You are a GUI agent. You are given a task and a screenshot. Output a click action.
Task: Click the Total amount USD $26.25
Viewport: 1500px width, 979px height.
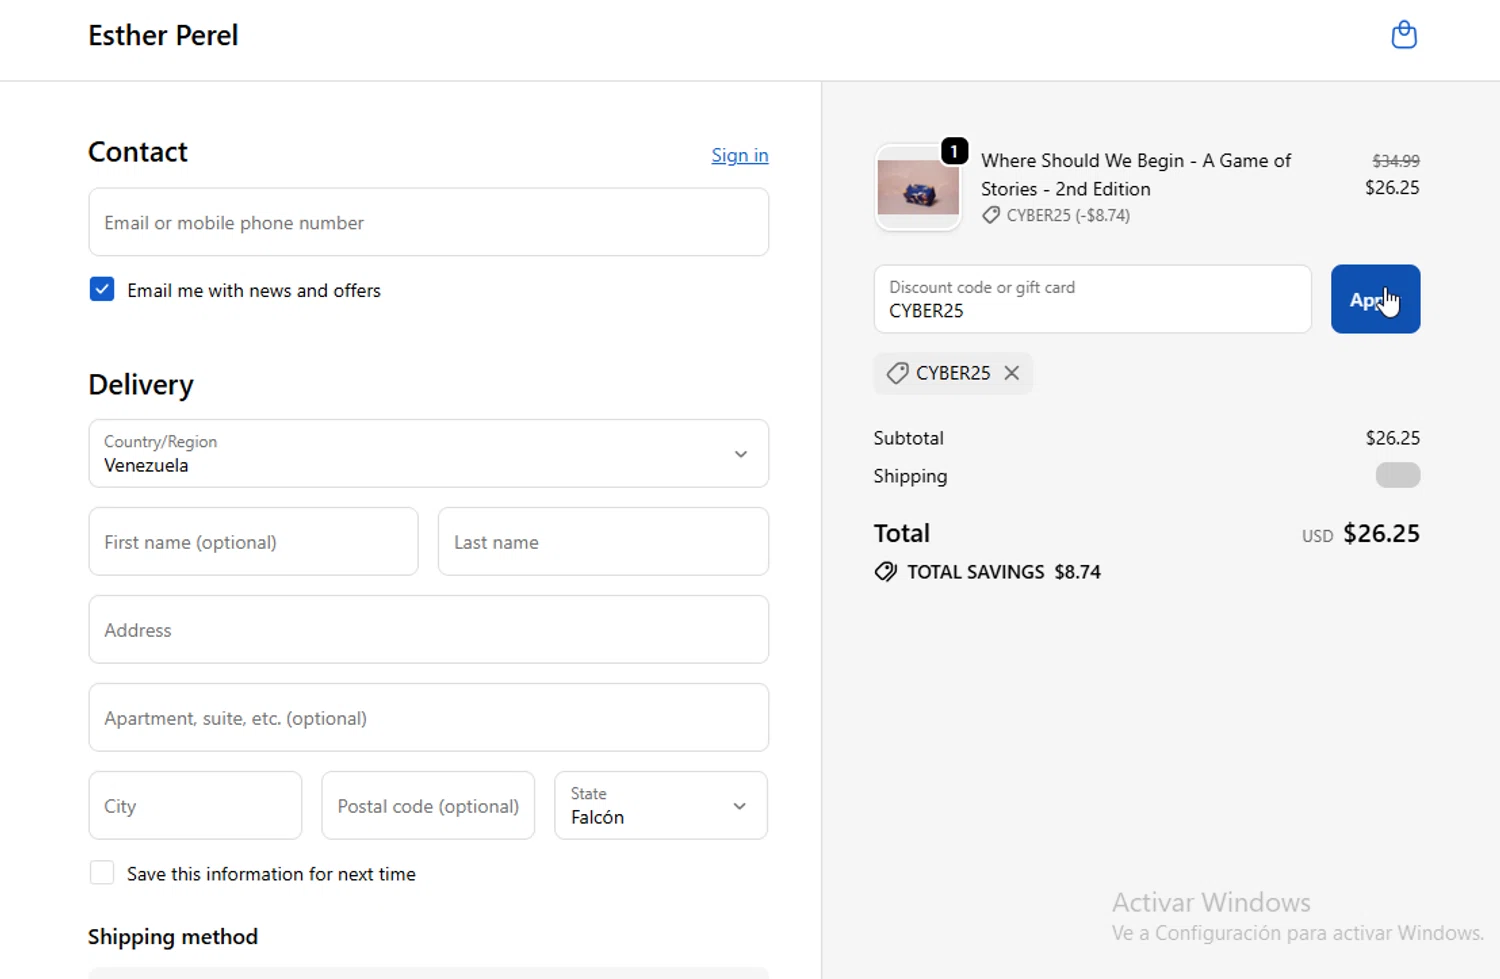click(x=1360, y=534)
